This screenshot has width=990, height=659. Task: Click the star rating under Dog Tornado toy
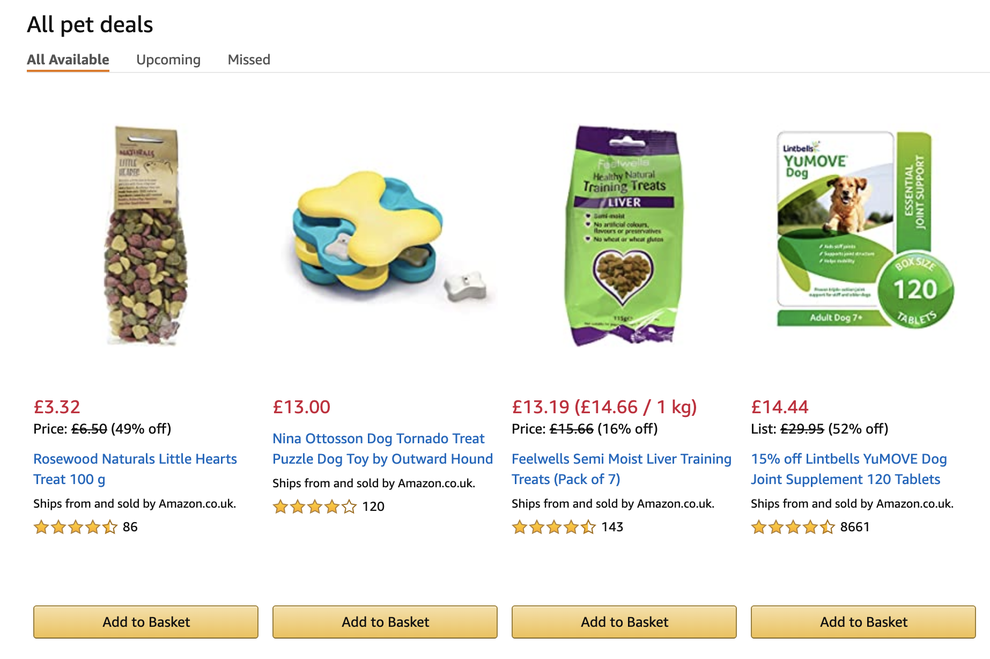click(x=314, y=507)
